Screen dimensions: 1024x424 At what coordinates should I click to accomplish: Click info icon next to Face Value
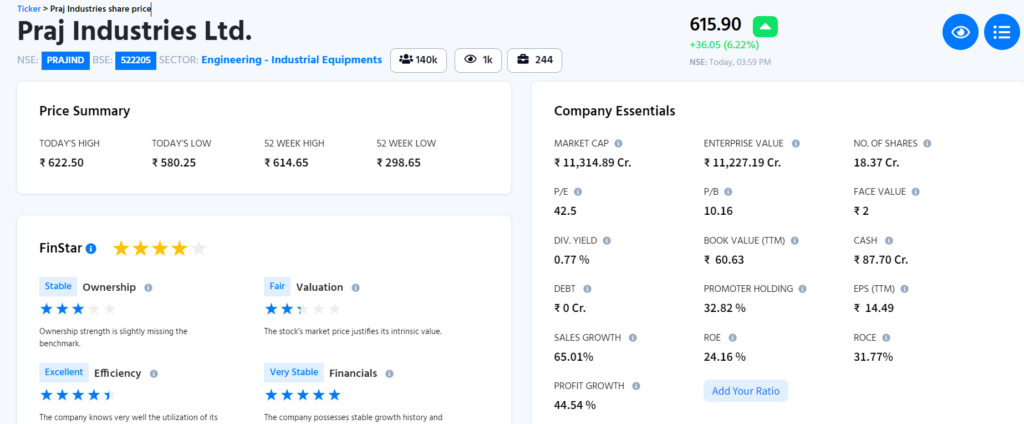pyautogui.click(x=915, y=192)
